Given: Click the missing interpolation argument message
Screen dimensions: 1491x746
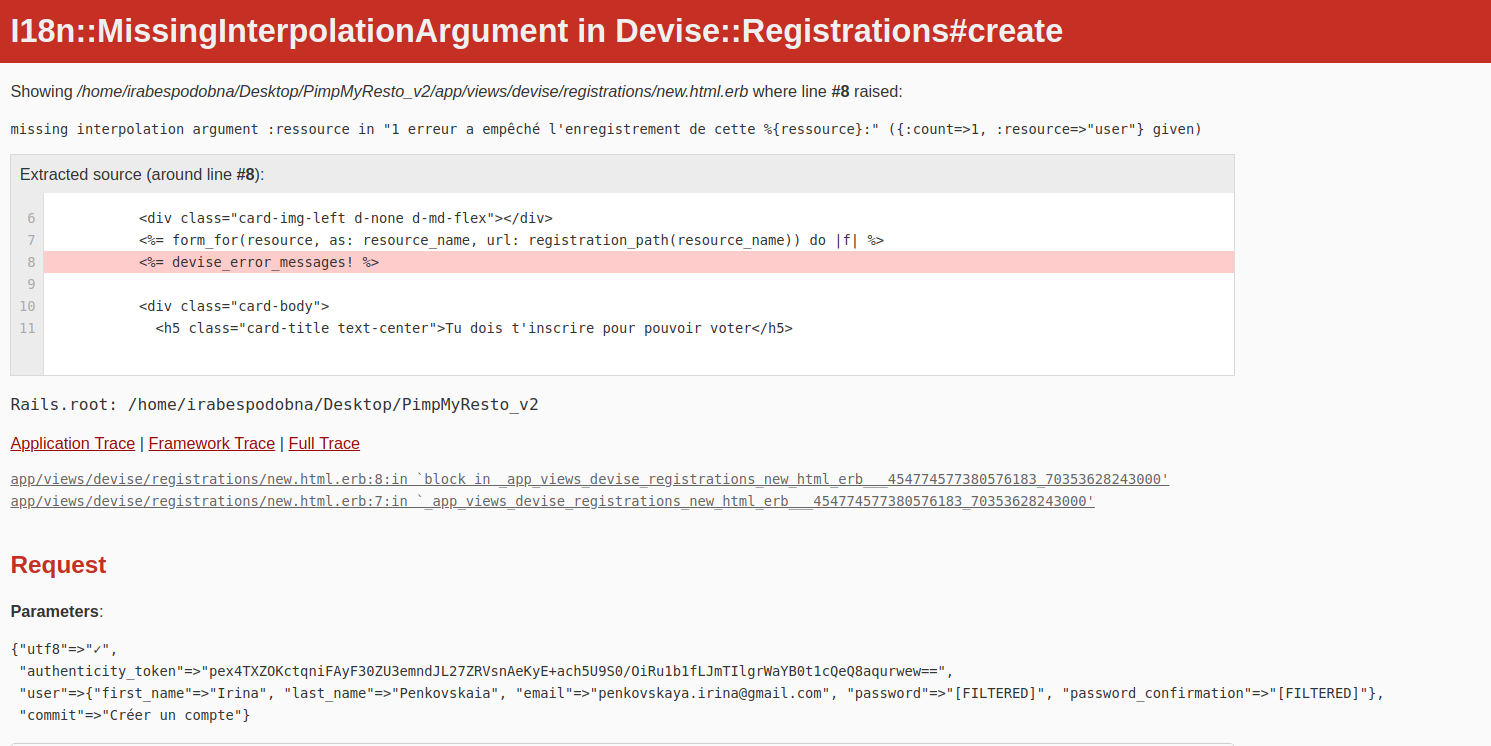Looking at the screenshot, I should point(606,129).
